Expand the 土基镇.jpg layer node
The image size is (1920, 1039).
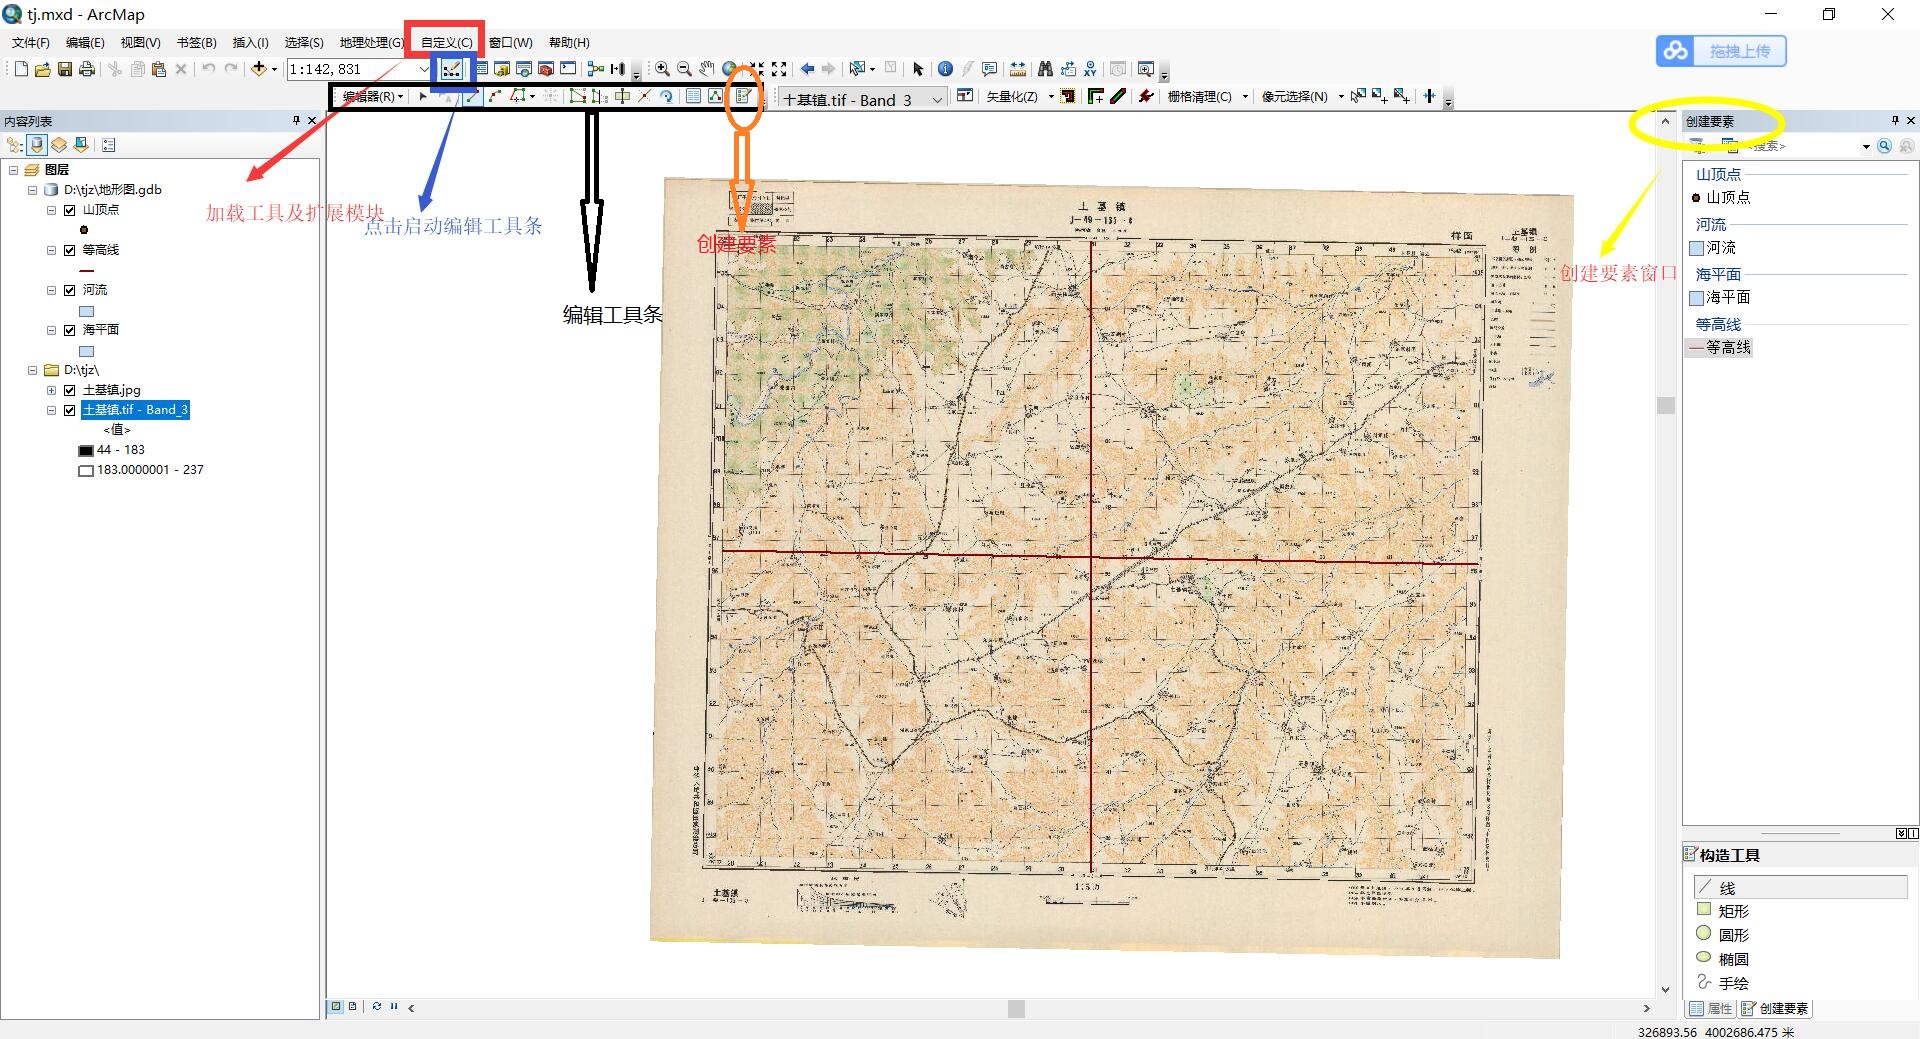51,390
